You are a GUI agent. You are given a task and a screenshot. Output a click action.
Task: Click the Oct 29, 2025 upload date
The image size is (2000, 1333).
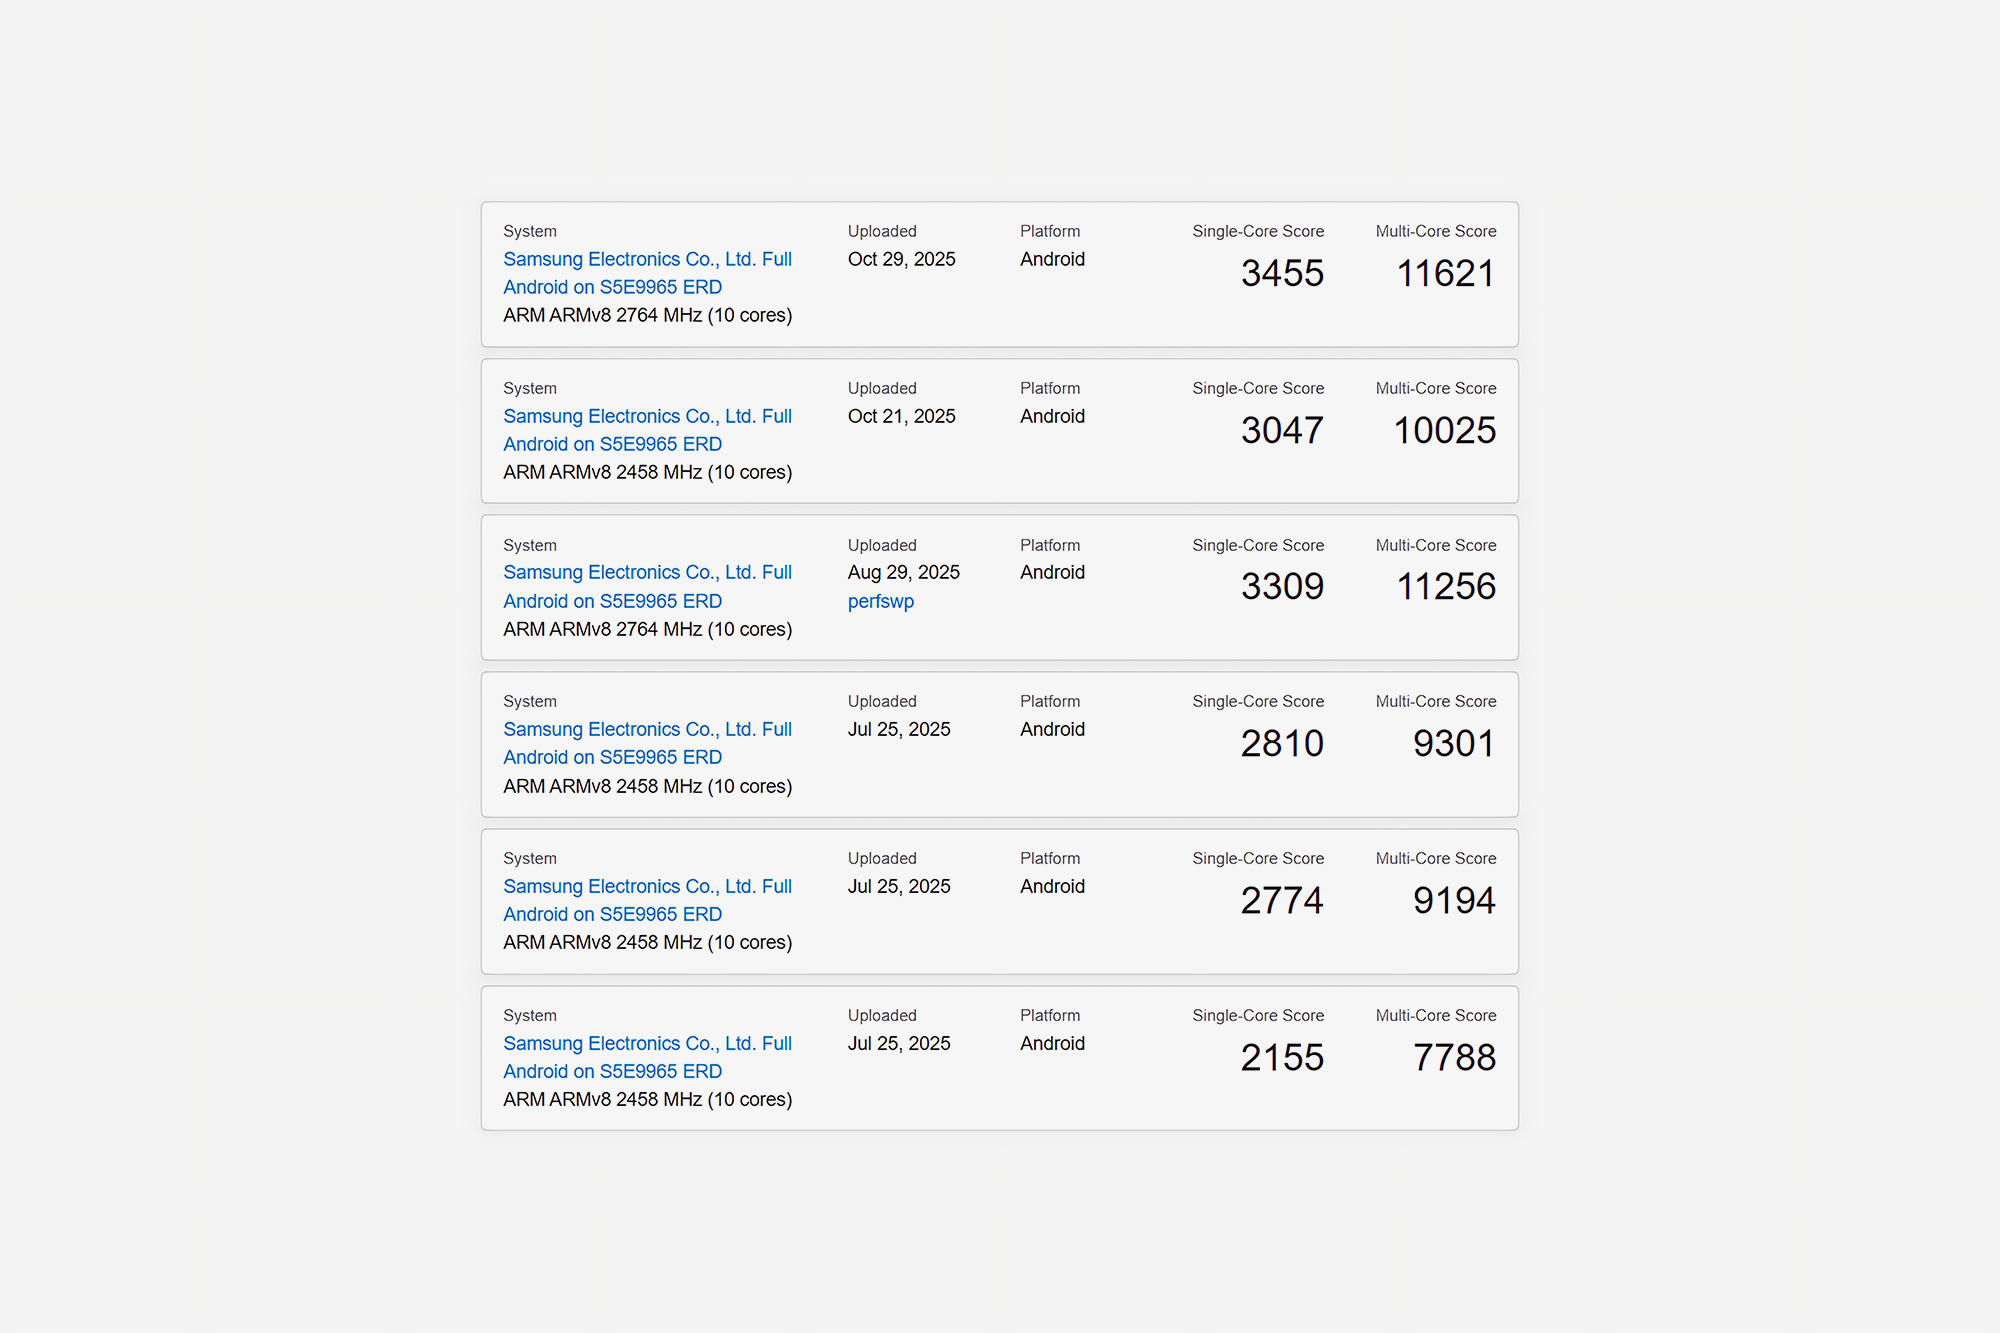[901, 259]
